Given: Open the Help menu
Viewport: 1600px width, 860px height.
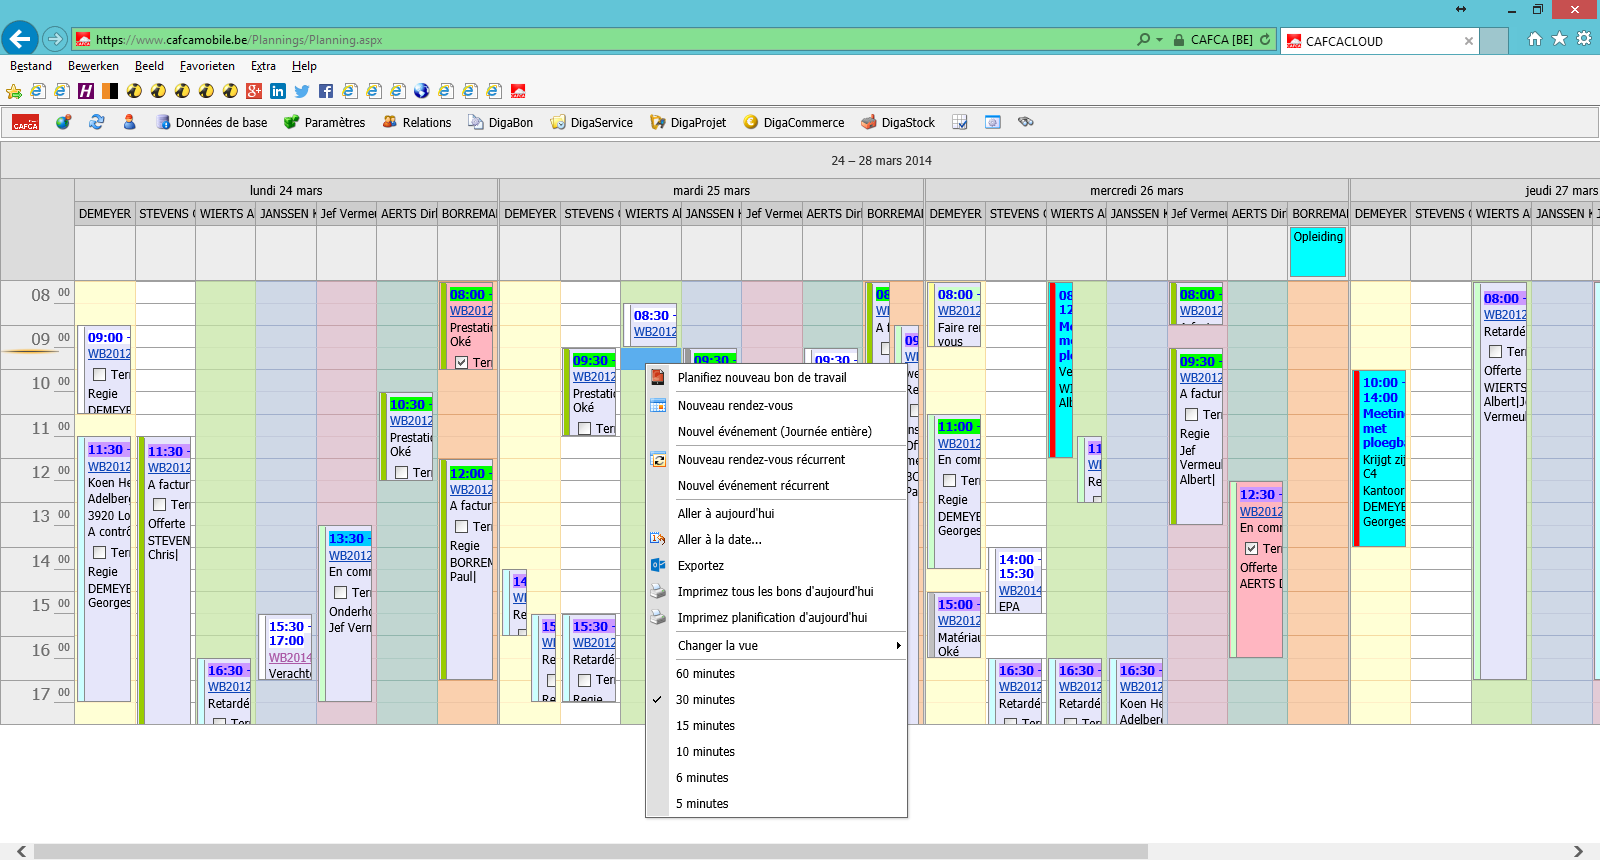Looking at the screenshot, I should [x=304, y=66].
